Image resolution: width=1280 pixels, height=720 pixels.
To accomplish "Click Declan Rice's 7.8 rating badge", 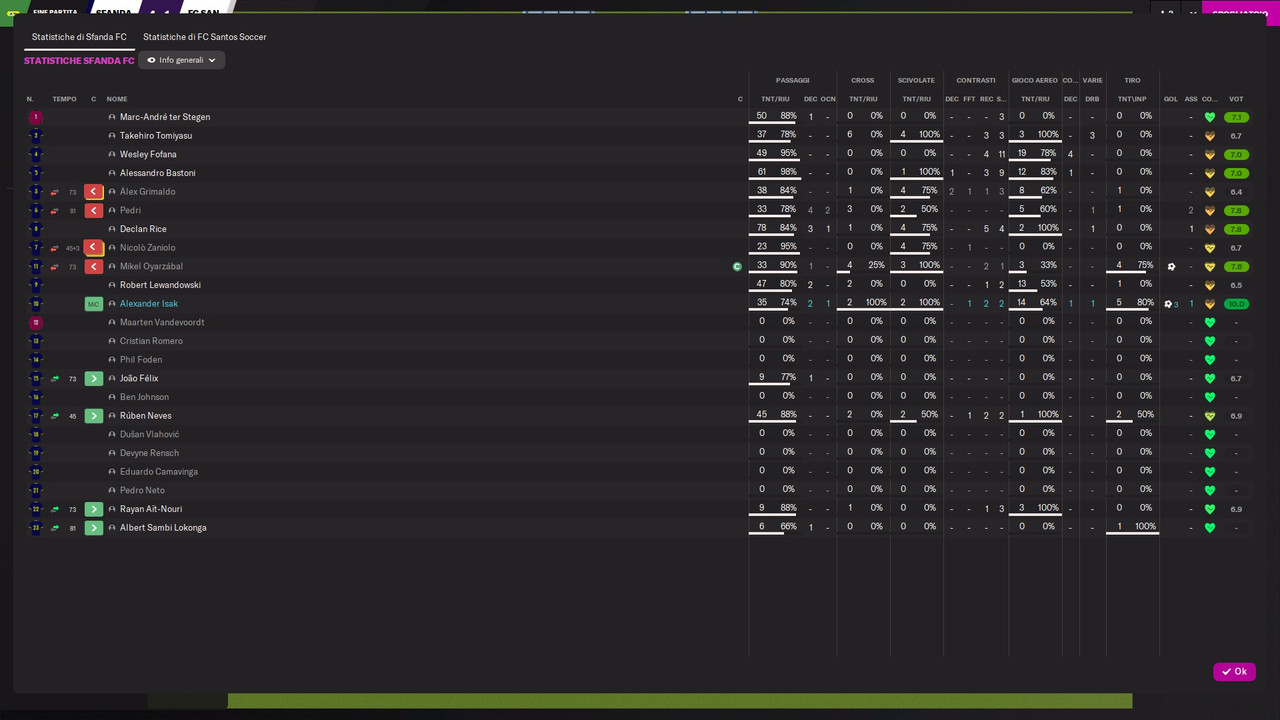I will pyautogui.click(x=1236, y=229).
